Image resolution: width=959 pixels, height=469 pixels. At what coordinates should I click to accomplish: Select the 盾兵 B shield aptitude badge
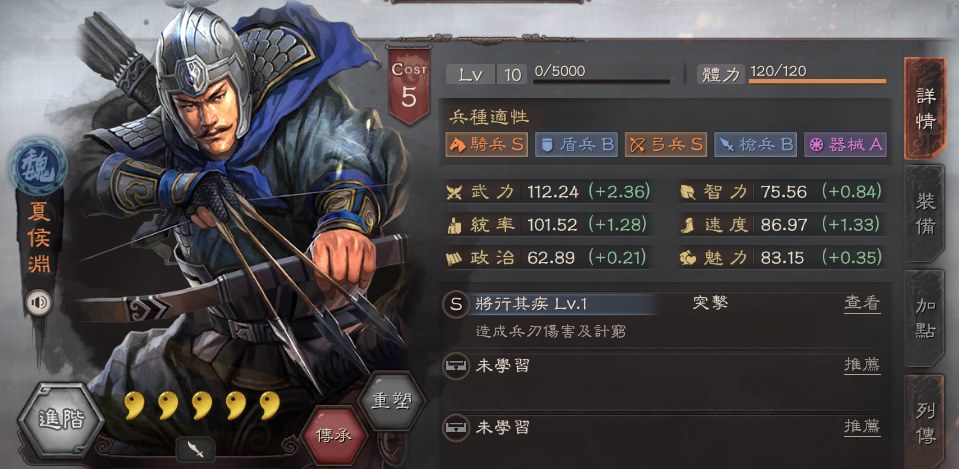tap(576, 145)
